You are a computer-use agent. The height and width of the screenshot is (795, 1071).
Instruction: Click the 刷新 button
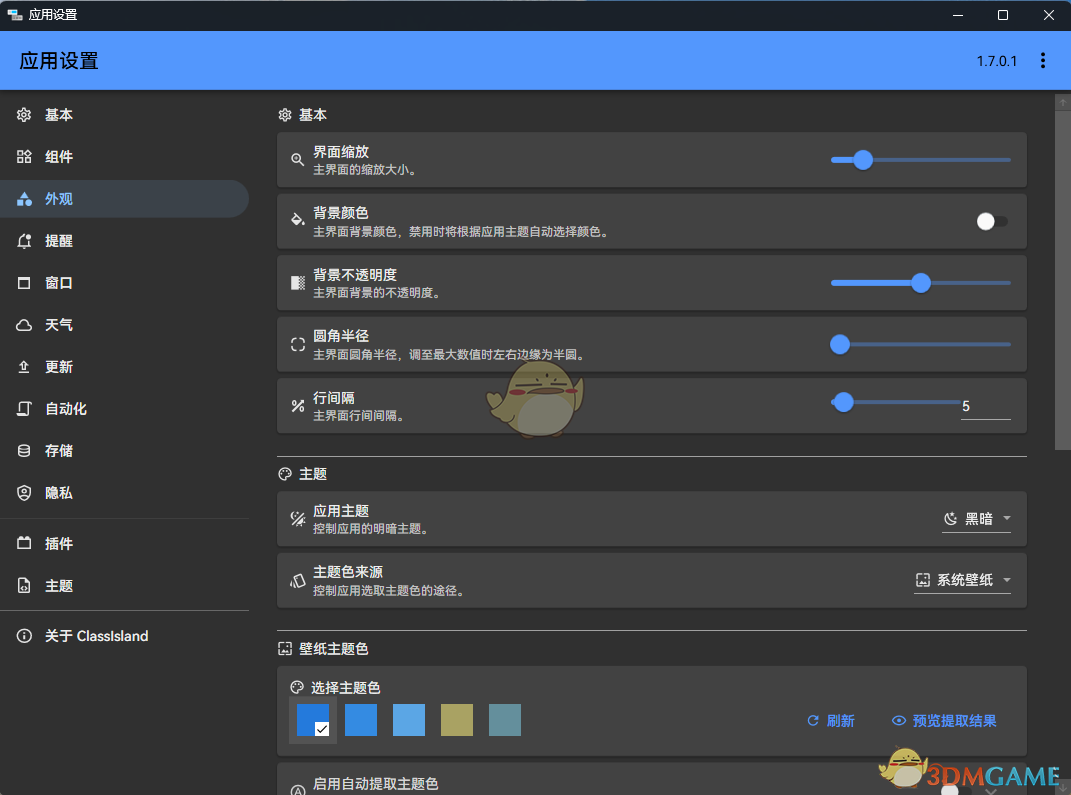(831, 720)
